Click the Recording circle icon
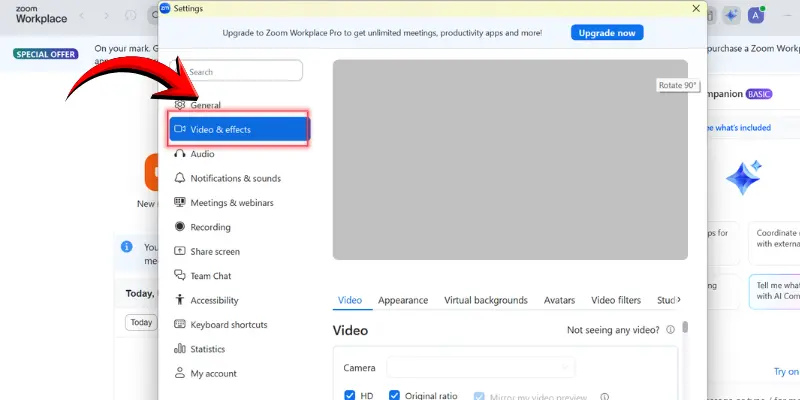This screenshot has height=400, width=800. (180, 227)
